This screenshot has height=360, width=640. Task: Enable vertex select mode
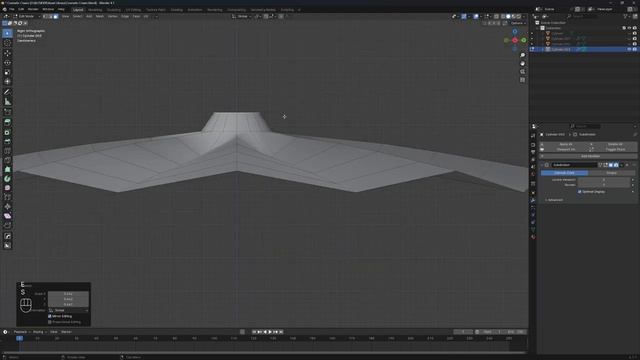pos(46,16)
